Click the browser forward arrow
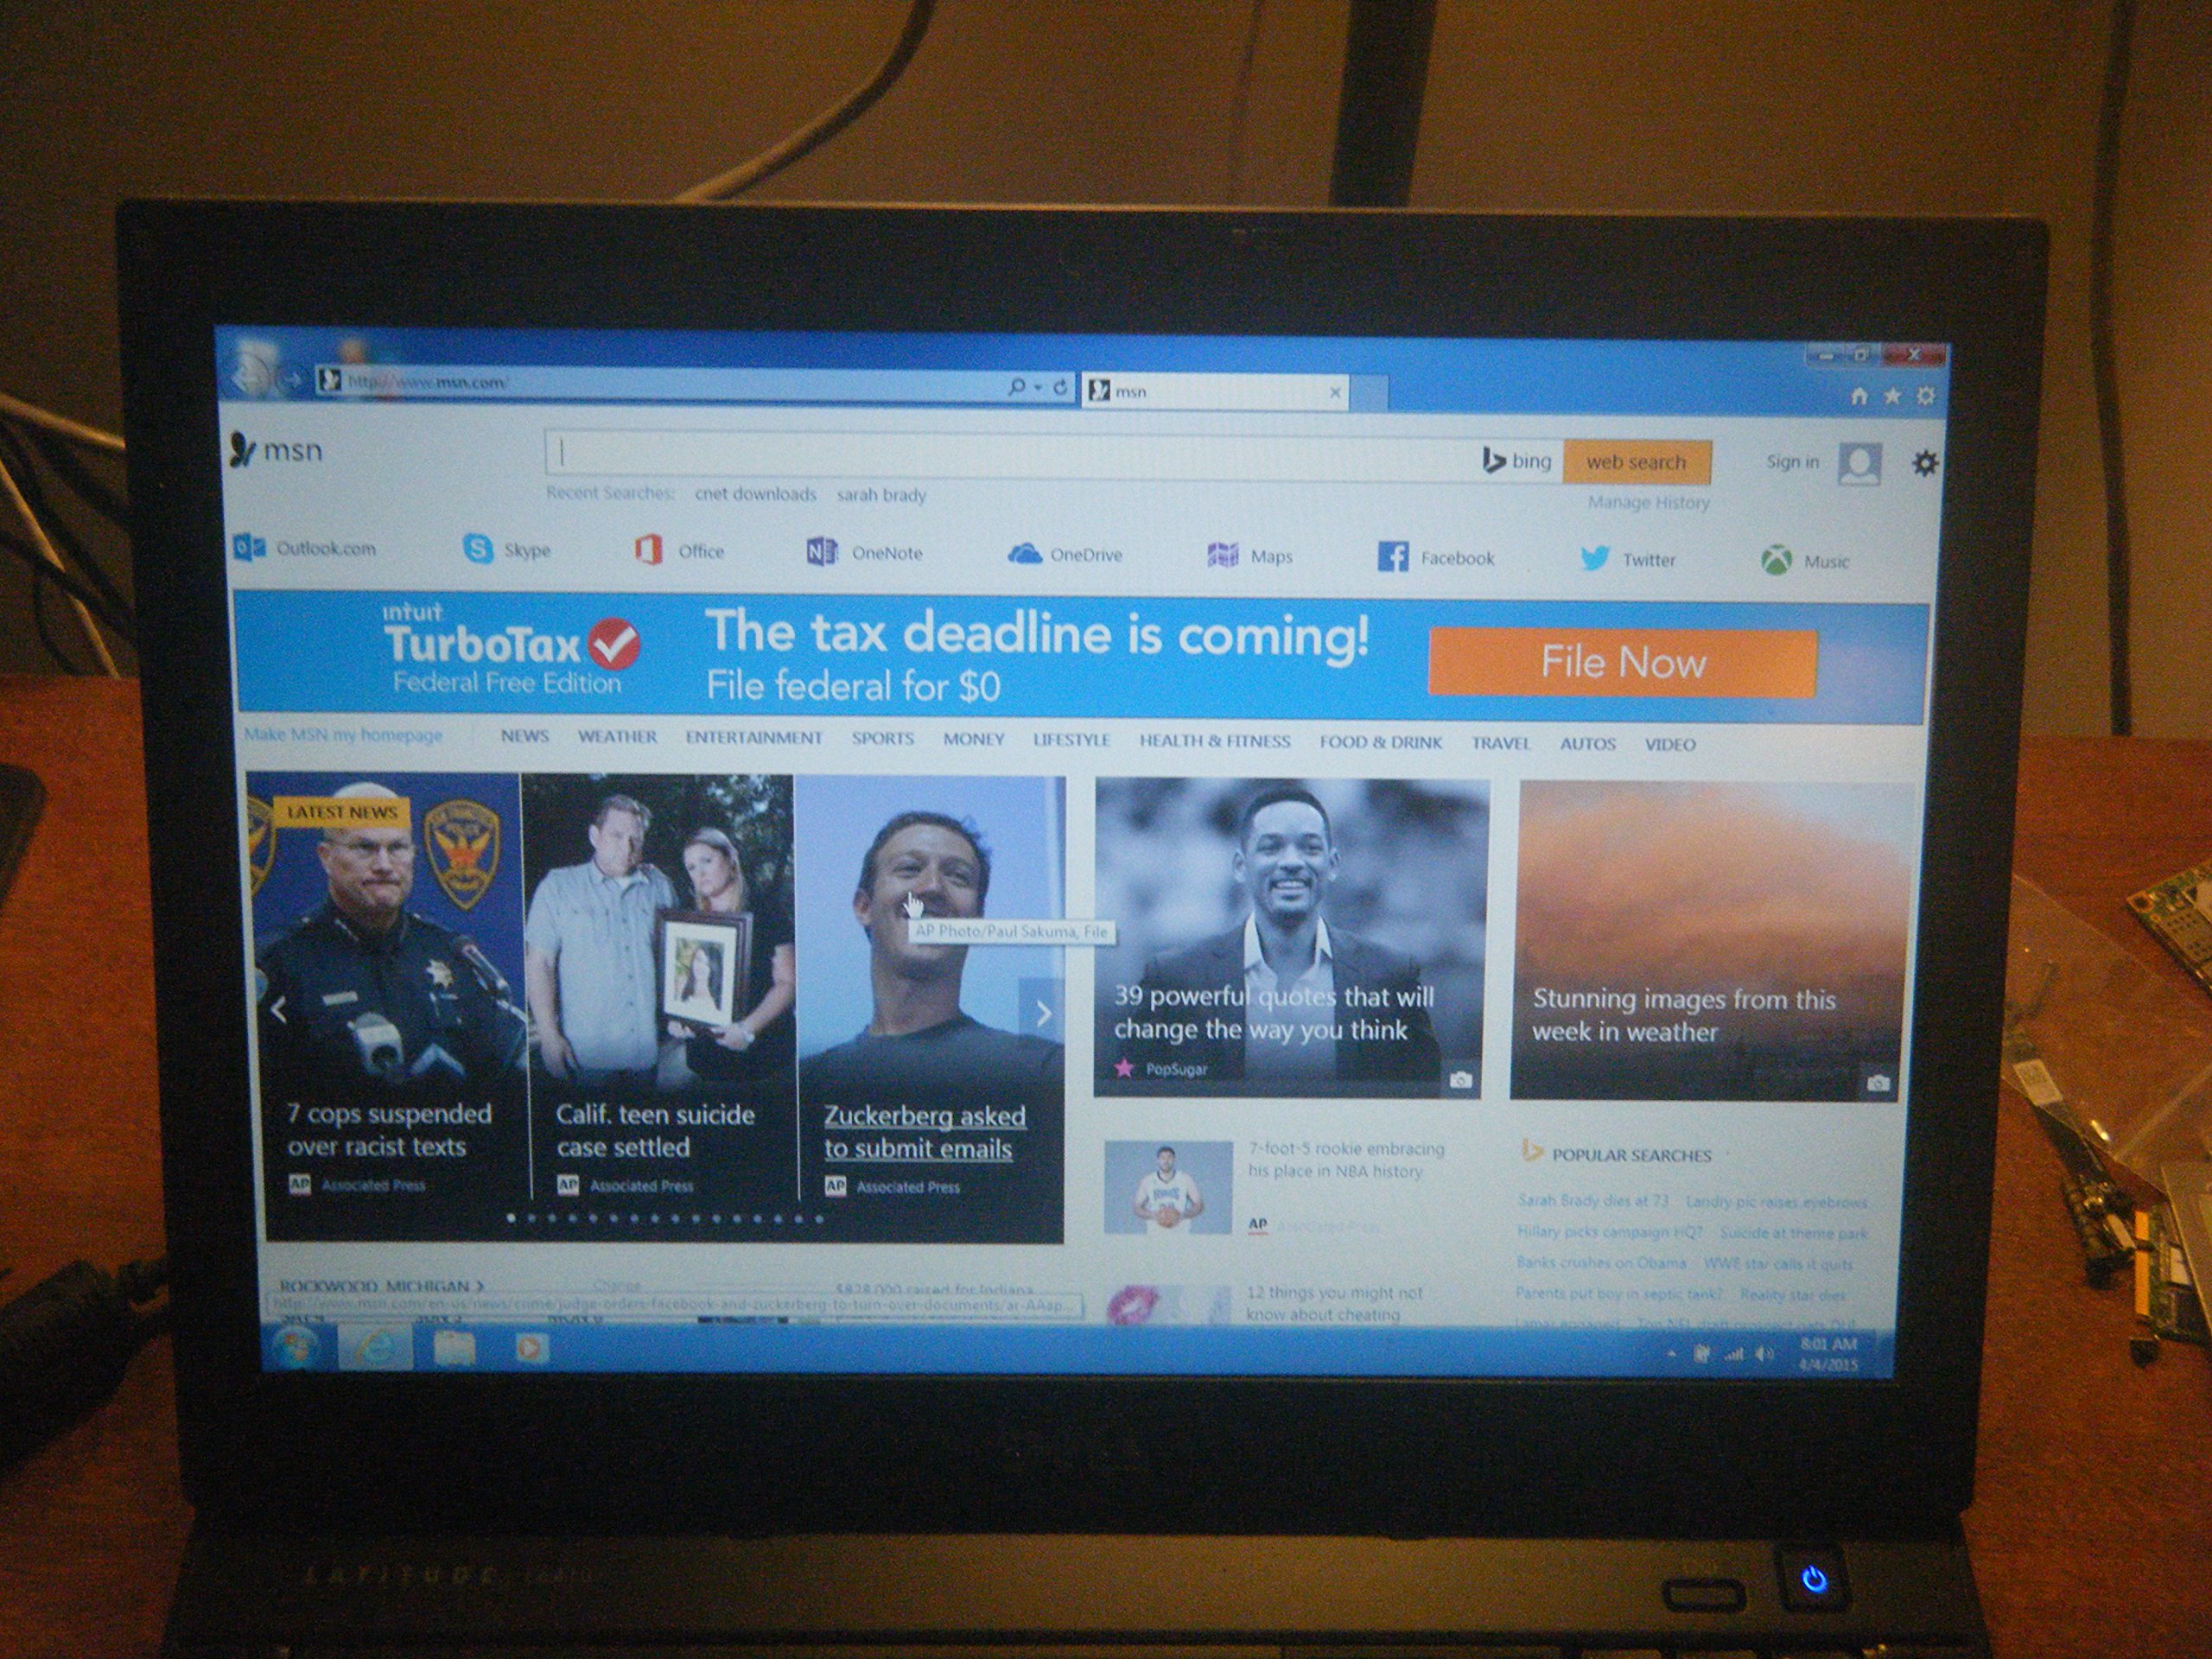This screenshot has width=2212, height=1659. (291, 379)
